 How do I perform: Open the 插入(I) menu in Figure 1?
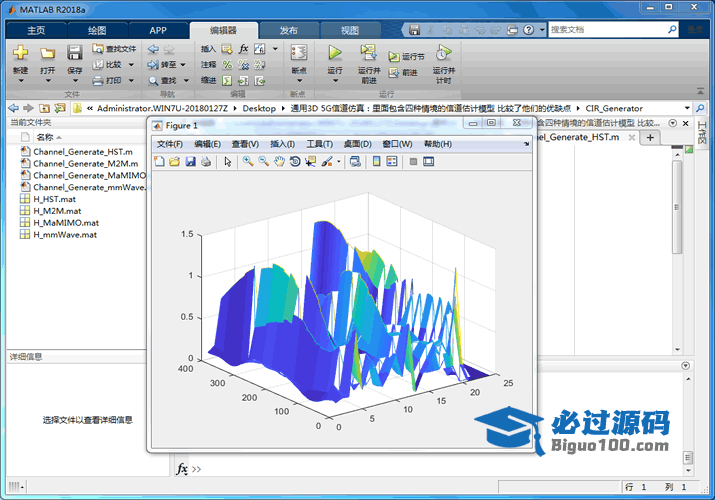coord(282,144)
